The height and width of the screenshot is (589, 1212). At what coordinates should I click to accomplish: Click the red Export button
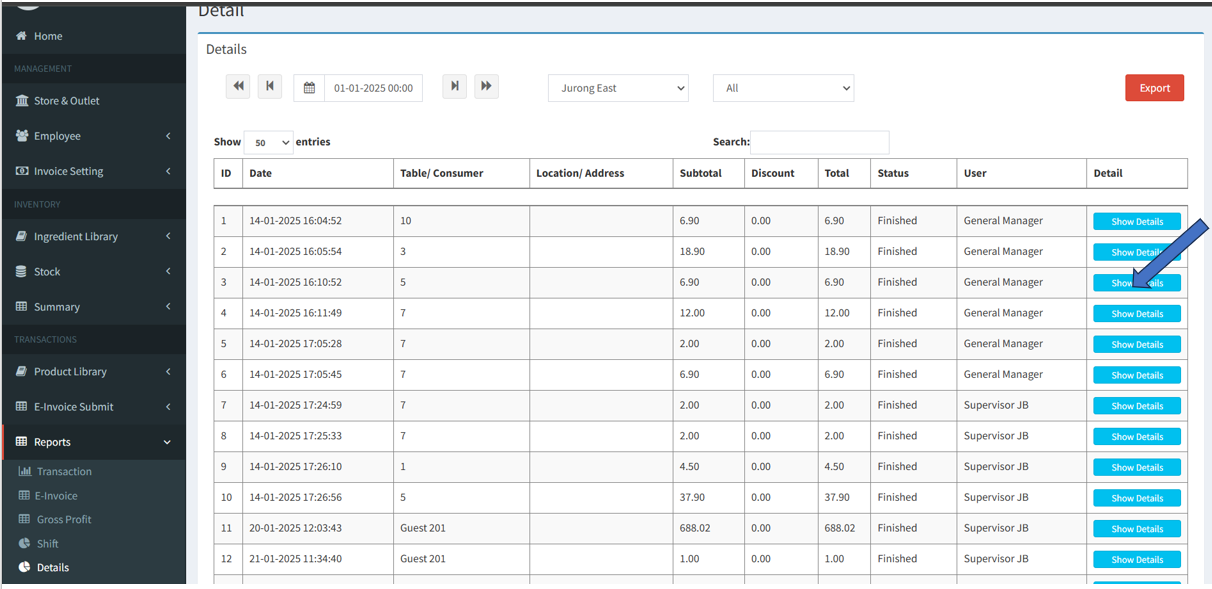[x=1154, y=88]
